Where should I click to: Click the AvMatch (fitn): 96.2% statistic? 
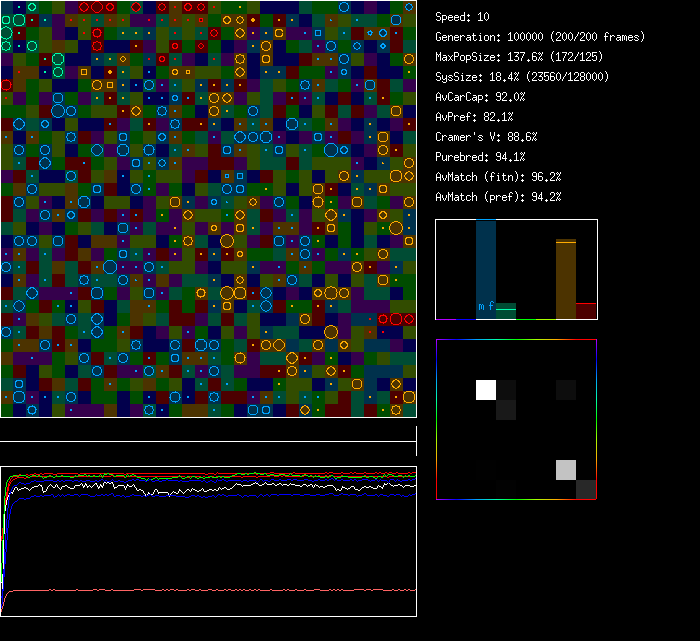coord(498,177)
